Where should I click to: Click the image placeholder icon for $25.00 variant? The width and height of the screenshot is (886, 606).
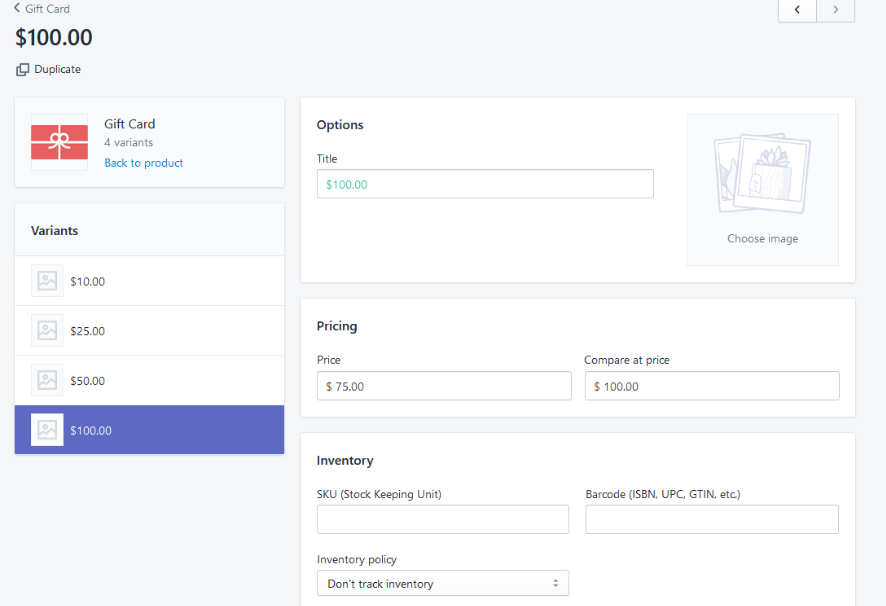coord(47,331)
